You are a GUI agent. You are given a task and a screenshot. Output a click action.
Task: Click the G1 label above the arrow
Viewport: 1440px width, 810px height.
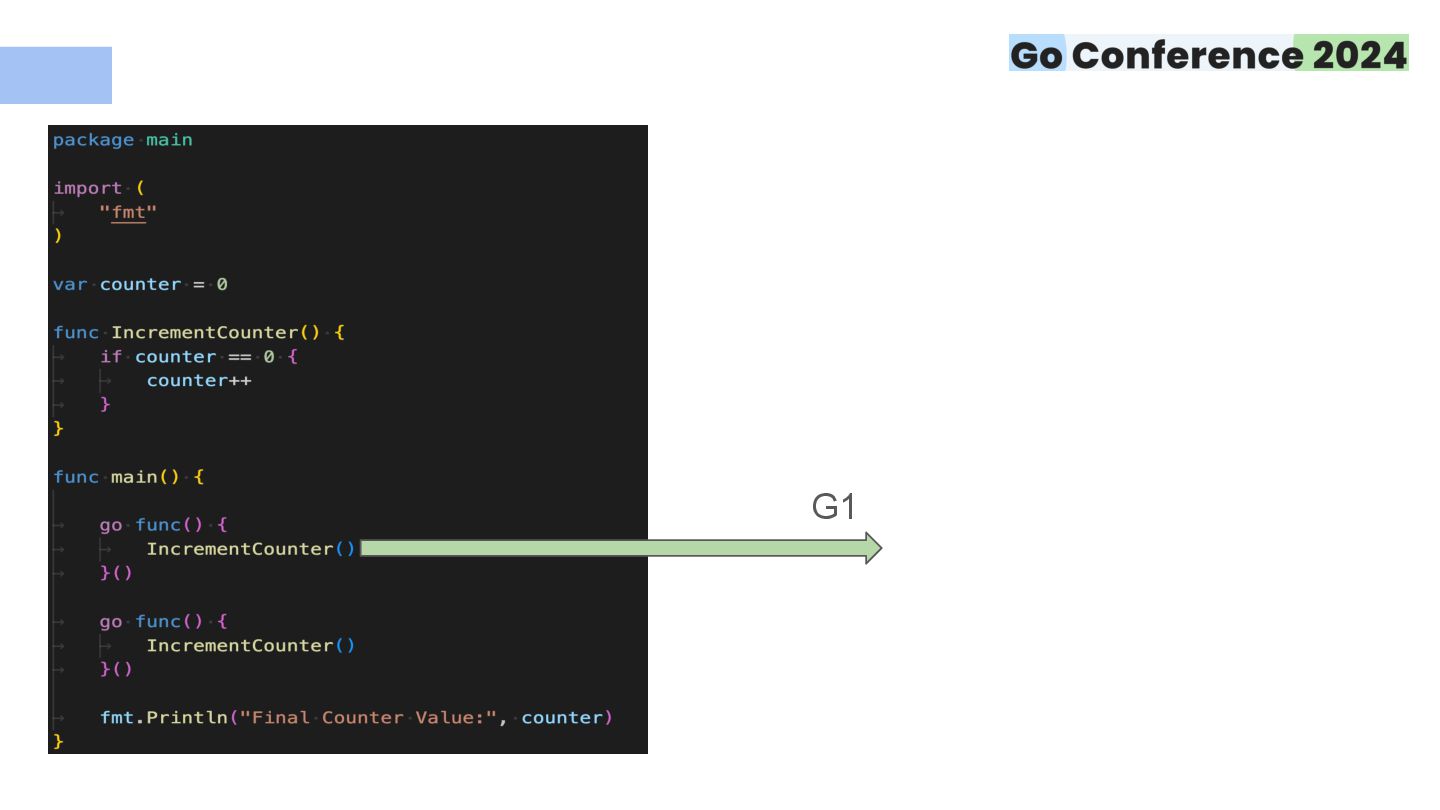coord(833,507)
